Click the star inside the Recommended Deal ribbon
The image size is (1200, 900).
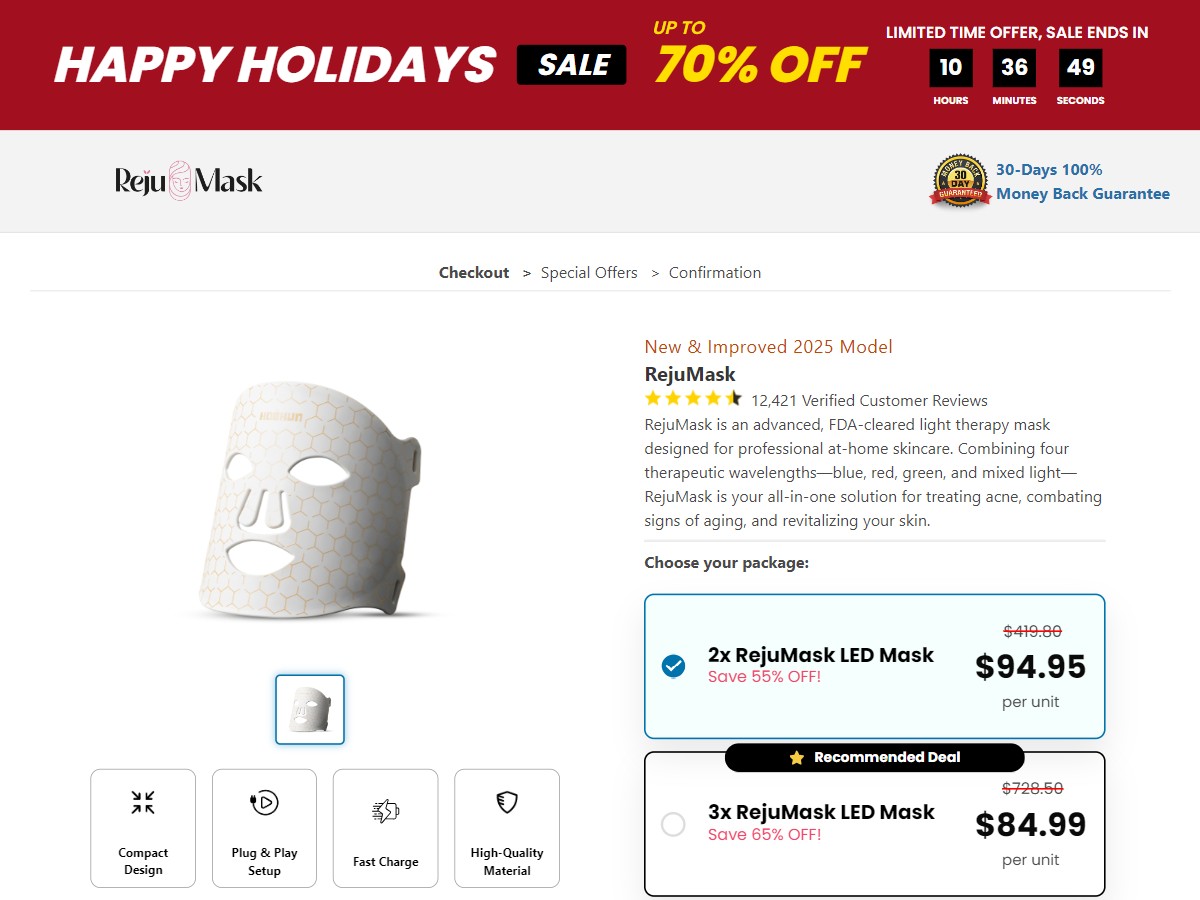tap(795, 757)
